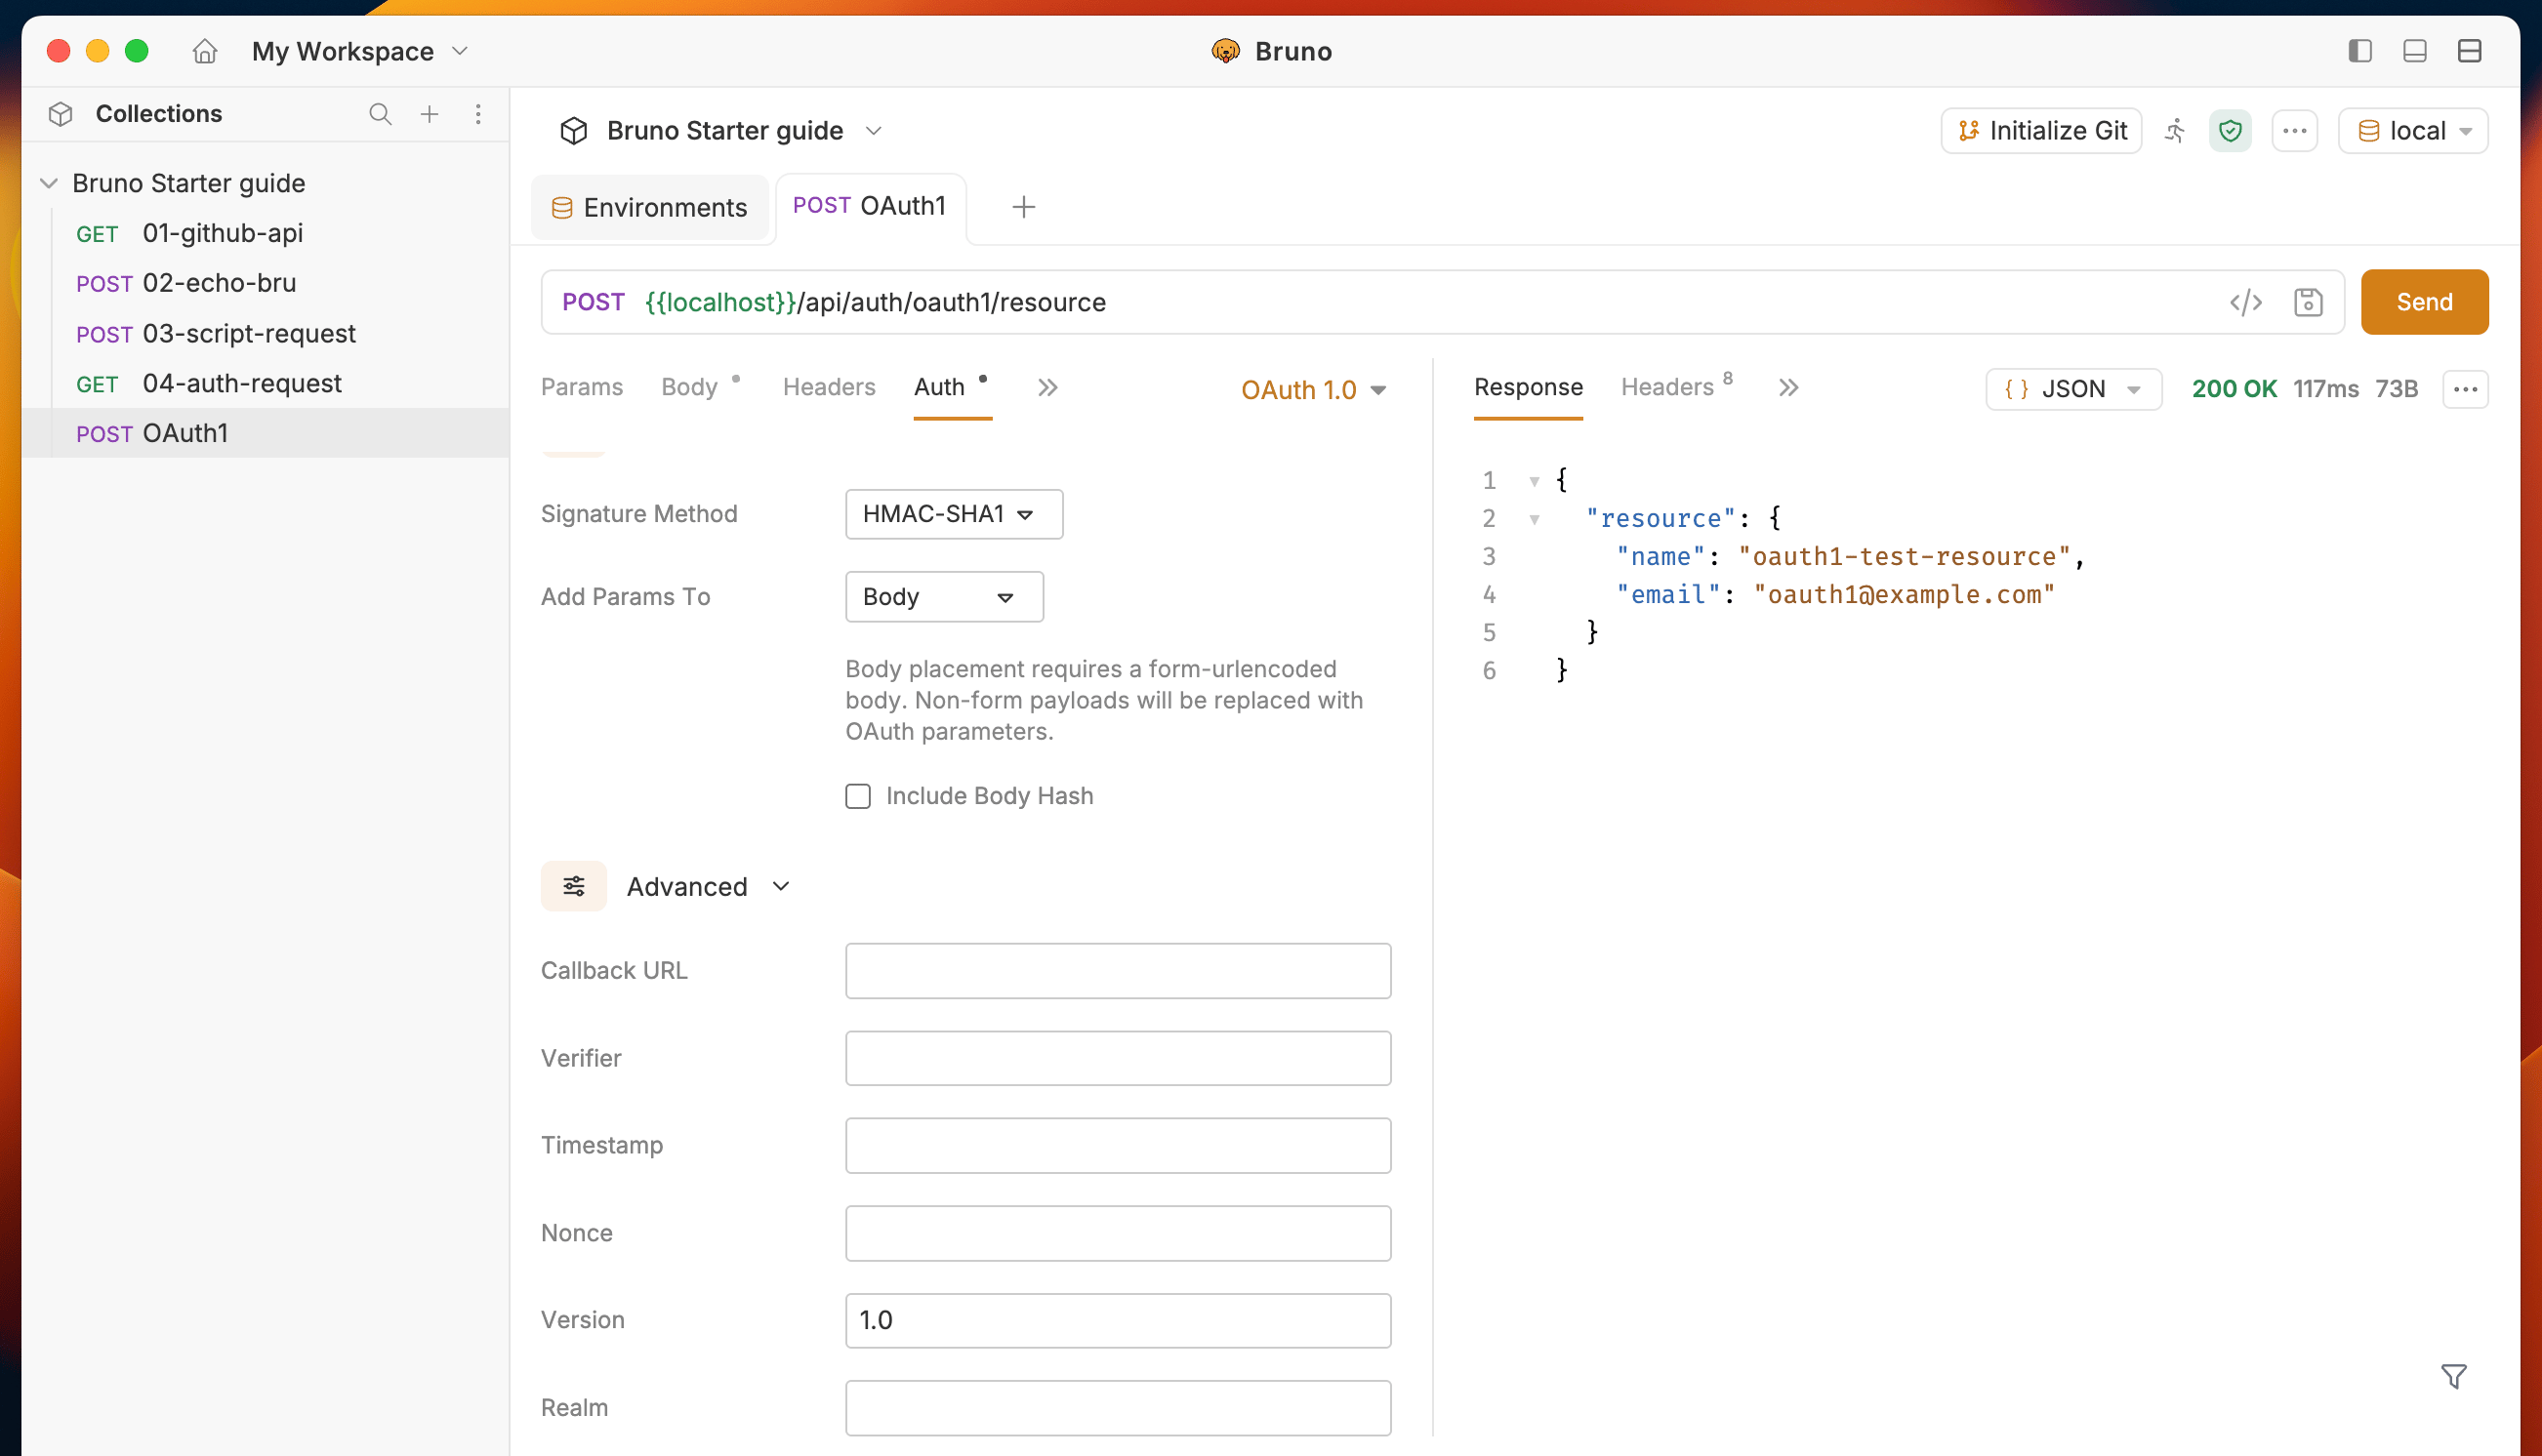Fold the resource object at line 2
The image size is (2542, 1456).
coord(1534,519)
